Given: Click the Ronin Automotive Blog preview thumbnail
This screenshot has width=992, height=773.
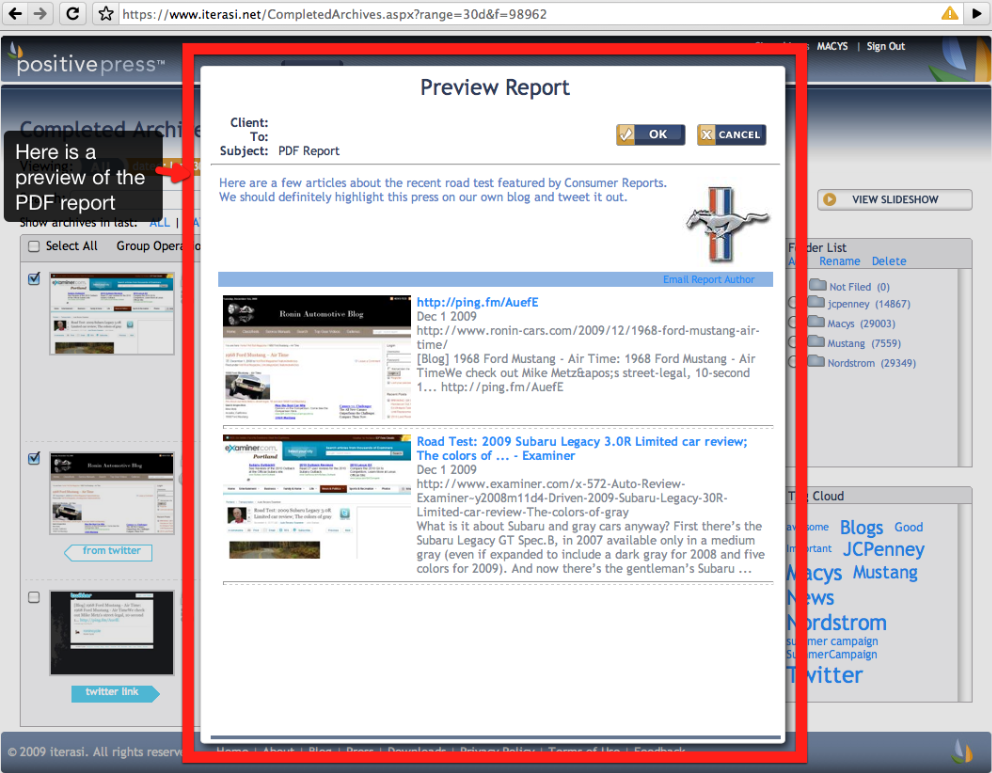Looking at the screenshot, I should [317, 358].
